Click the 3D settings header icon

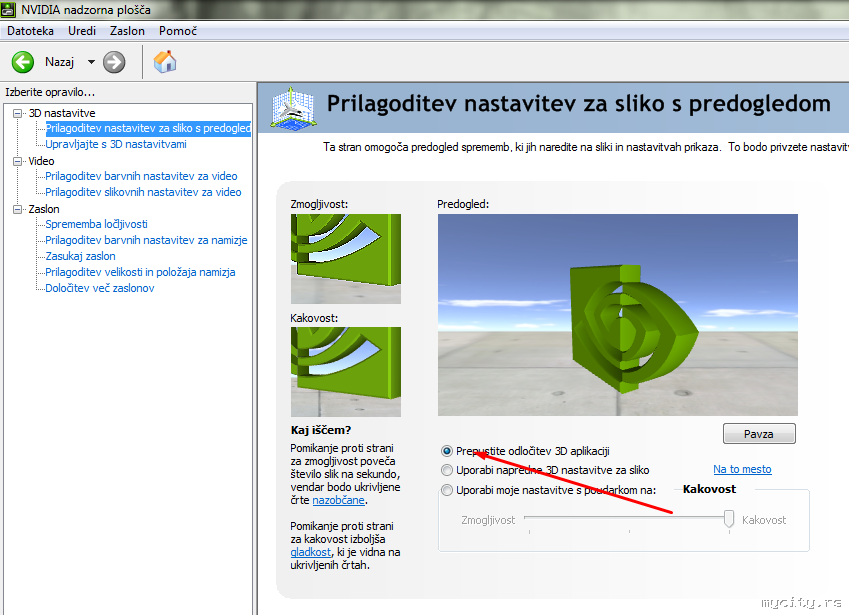click(x=293, y=108)
